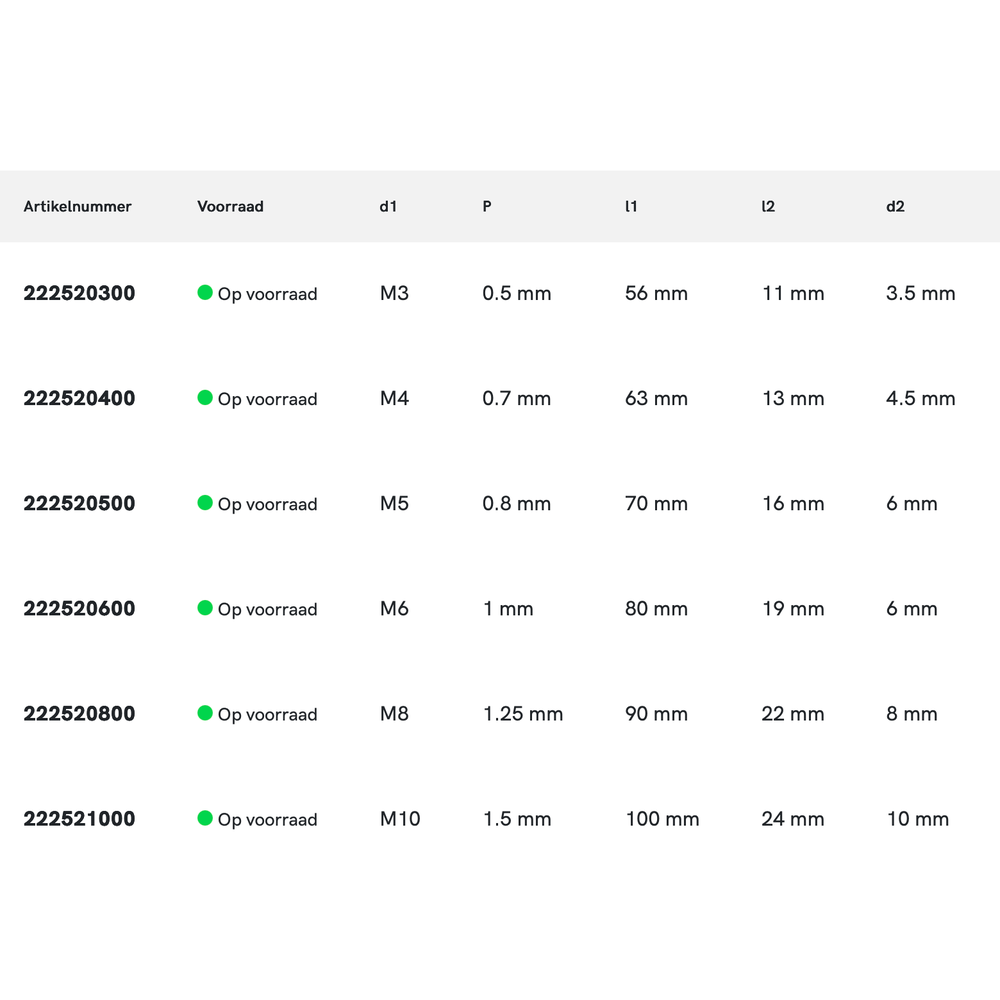Viewport: 1000px width, 1000px height.
Task: Click the Artikelnummer column header
Action: coord(78,207)
